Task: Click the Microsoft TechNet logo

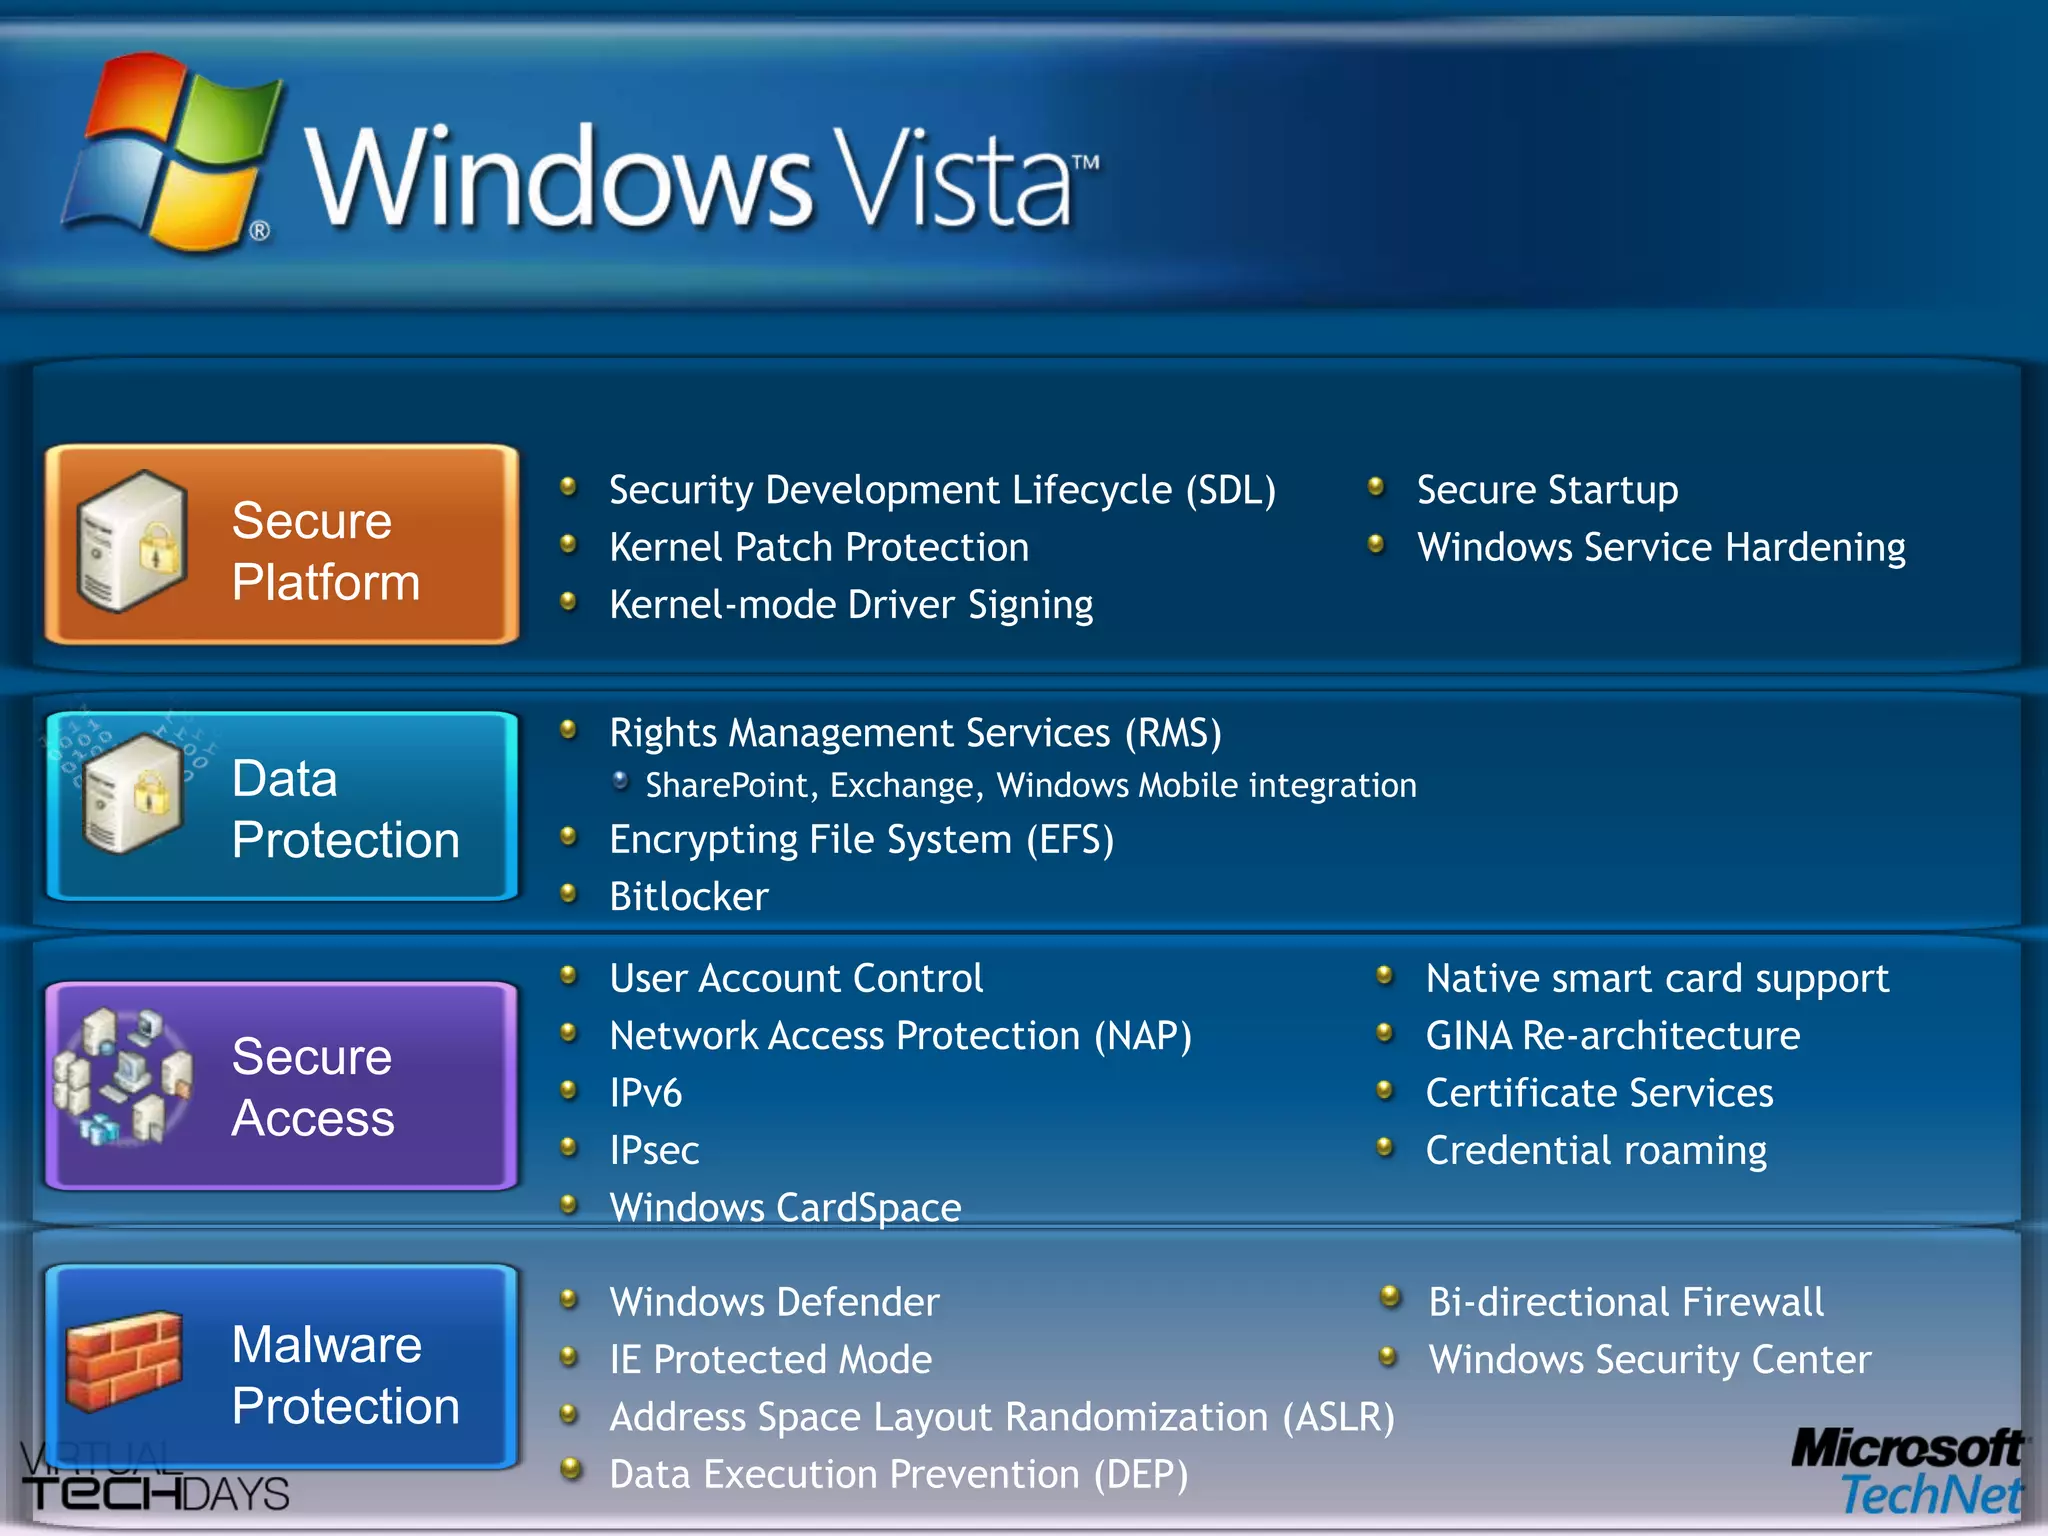Action: point(1908,1472)
